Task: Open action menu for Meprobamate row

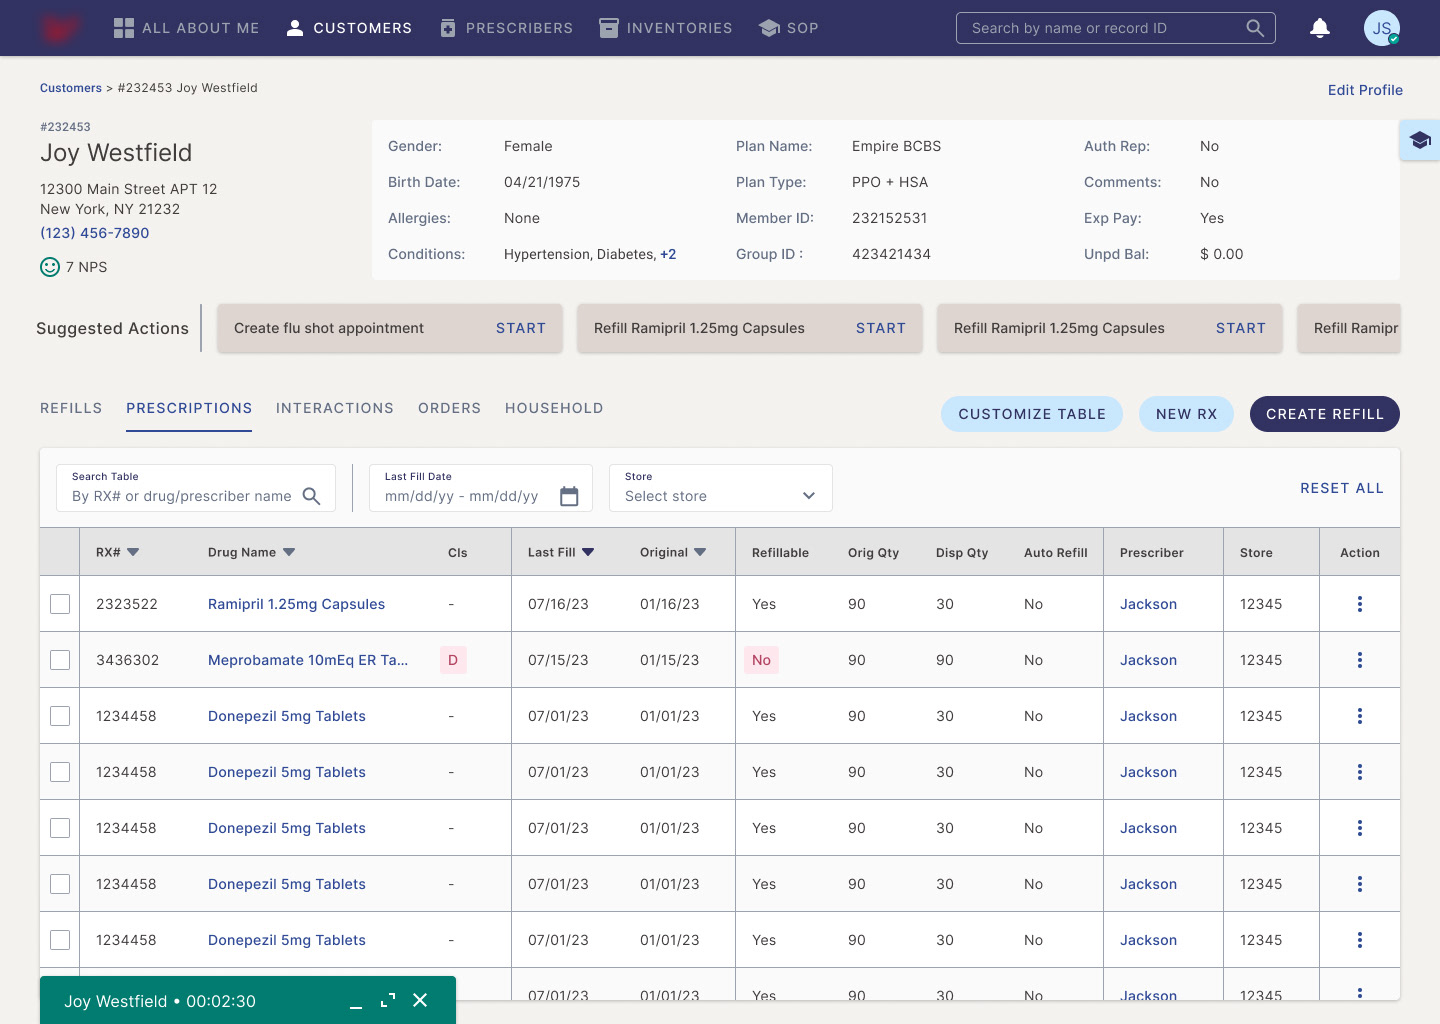Action: (1360, 660)
